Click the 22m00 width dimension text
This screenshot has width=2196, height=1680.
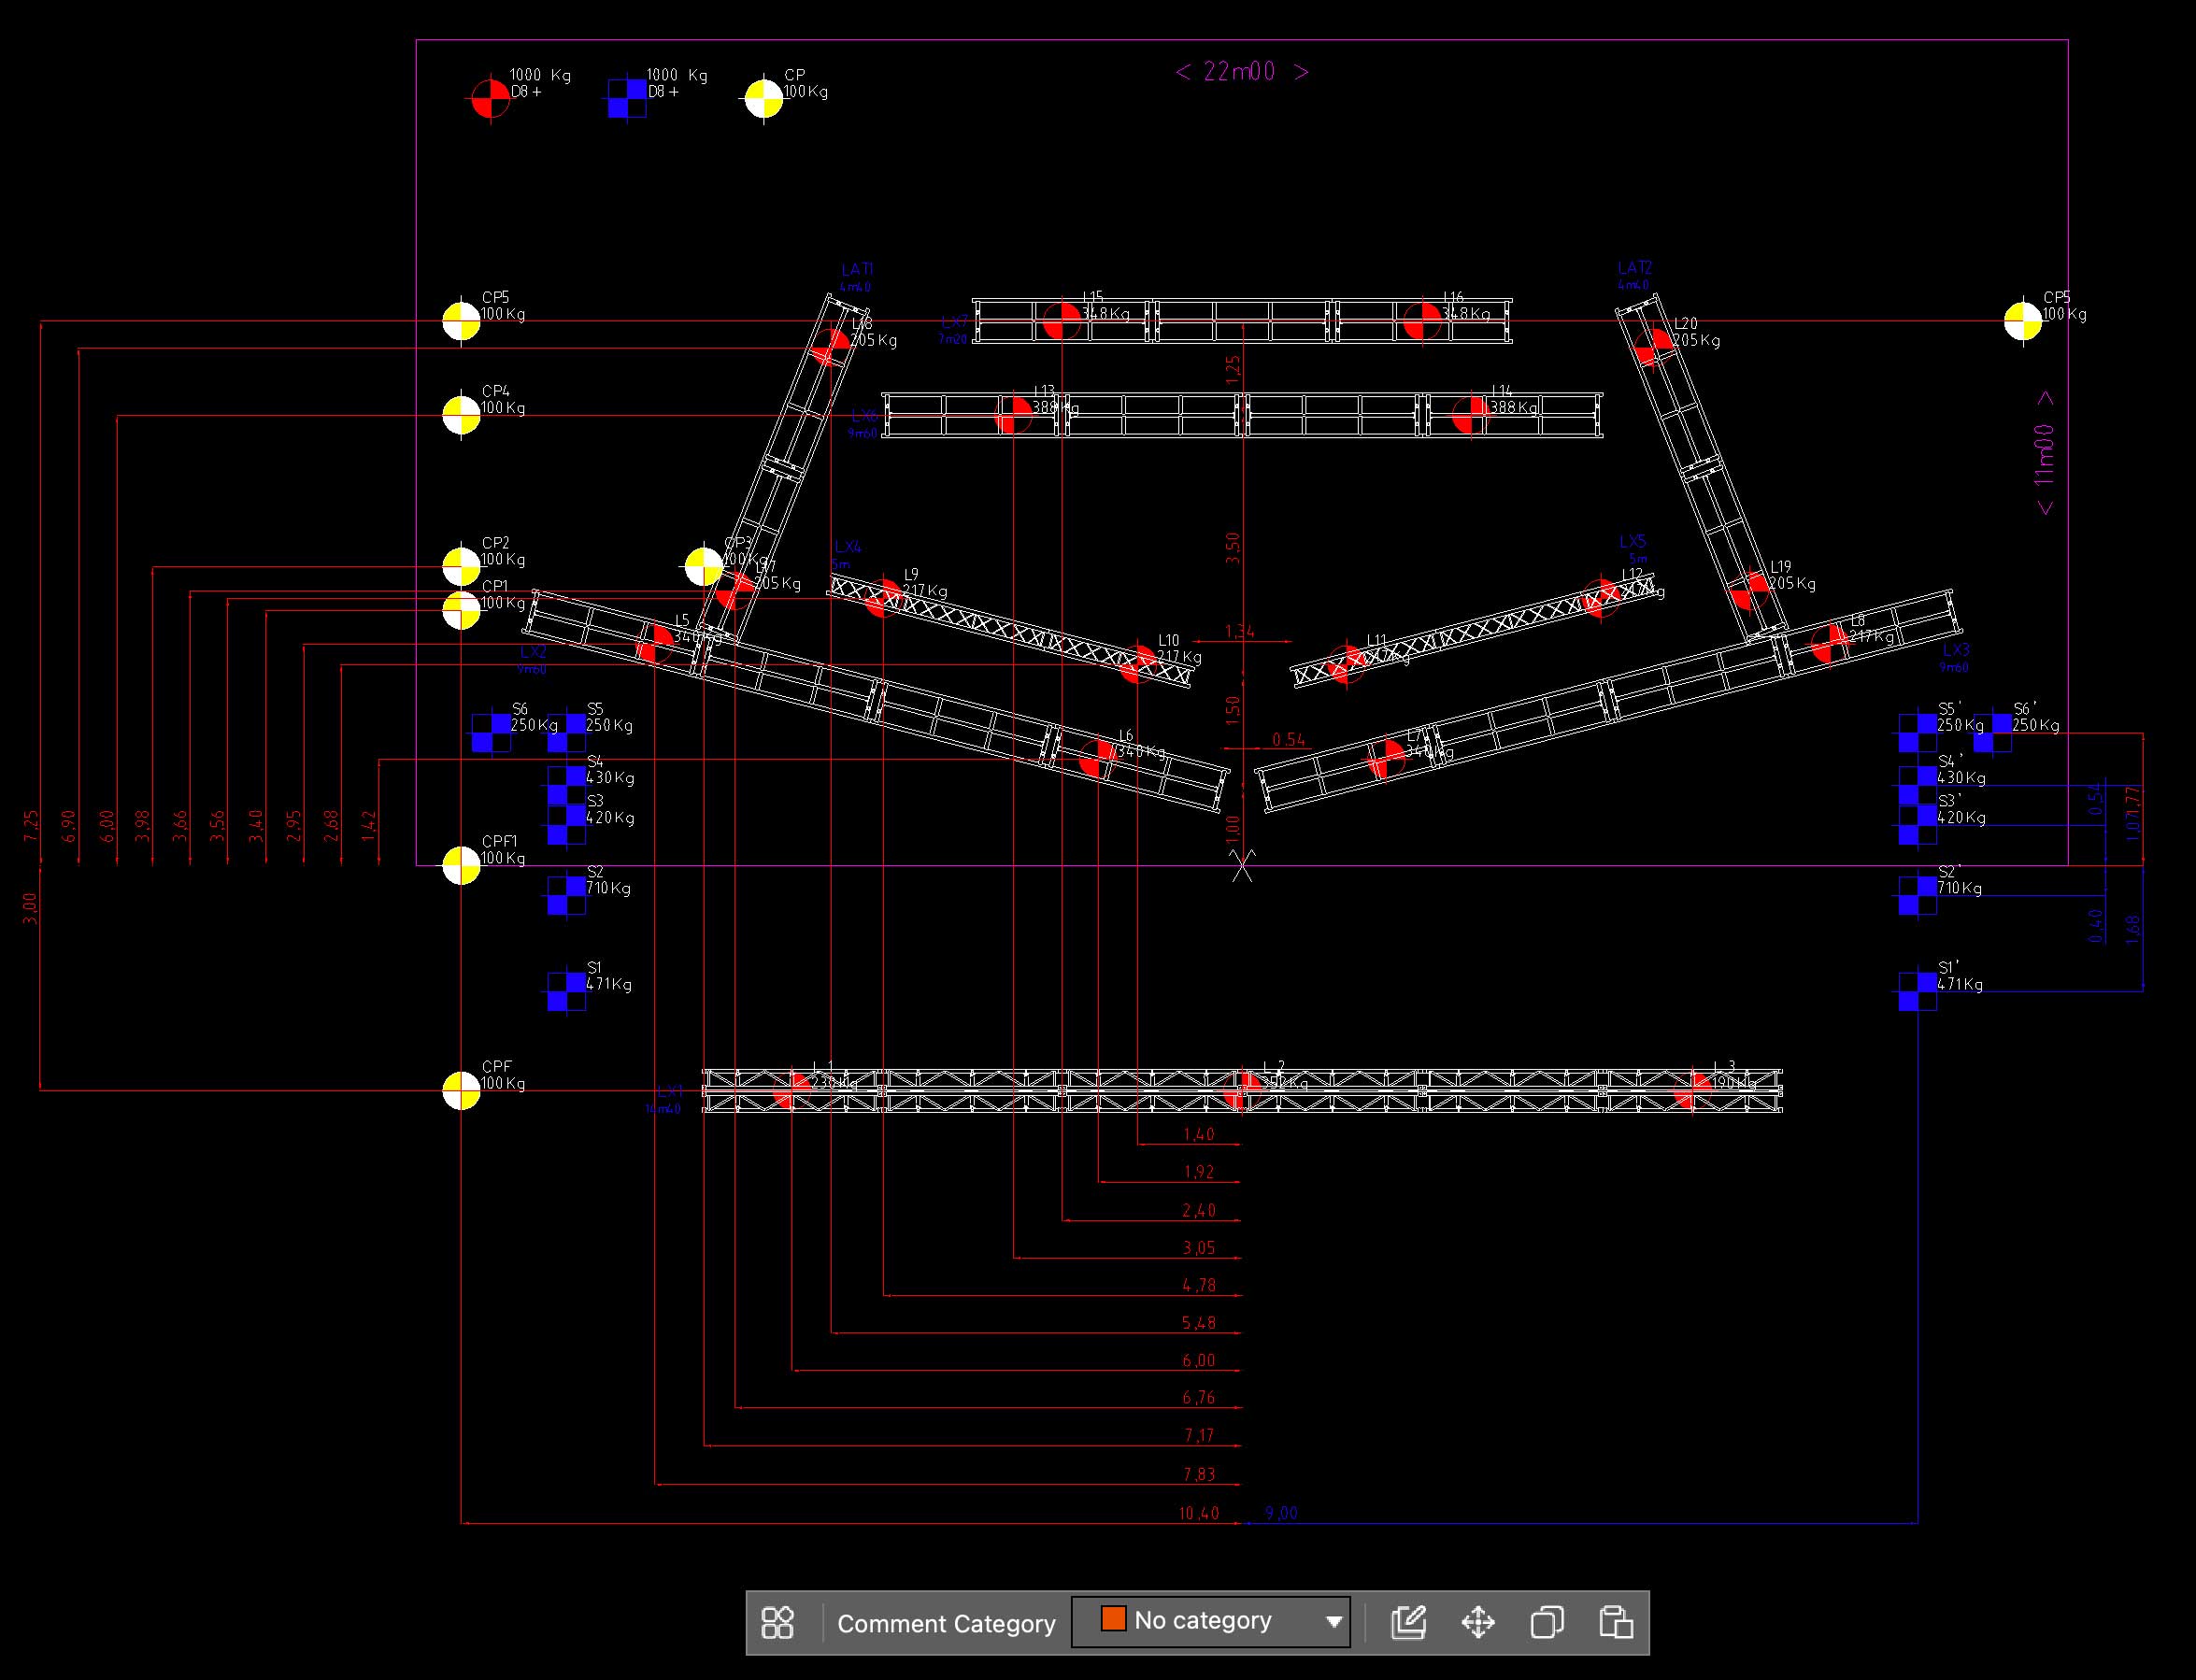point(1240,72)
